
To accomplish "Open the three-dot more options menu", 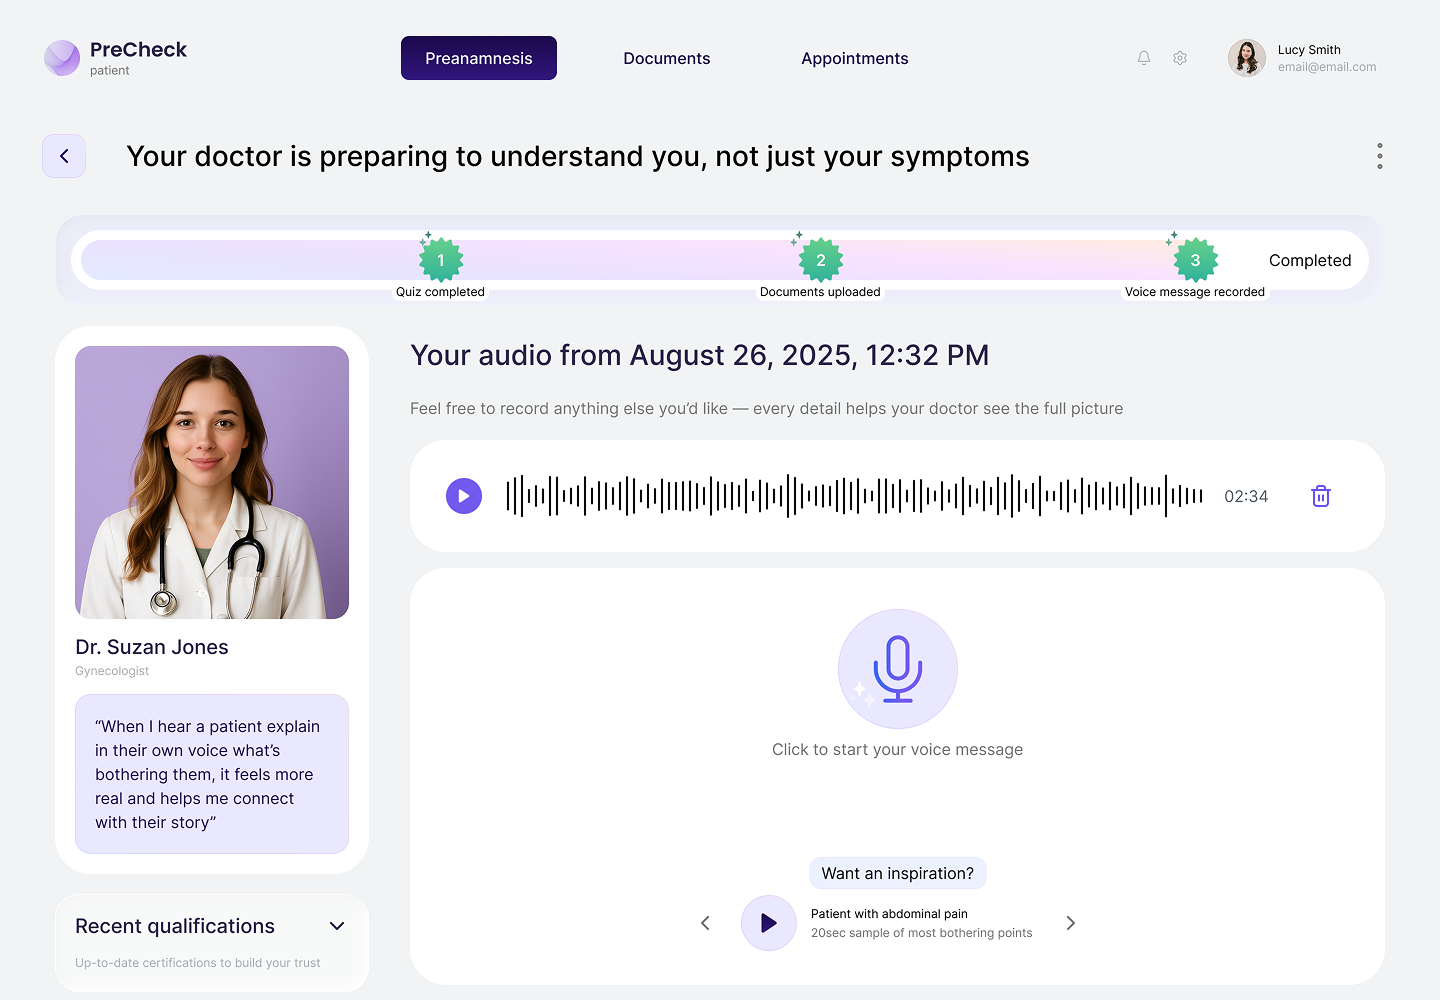I will pyautogui.click(x=1379, y=156).
